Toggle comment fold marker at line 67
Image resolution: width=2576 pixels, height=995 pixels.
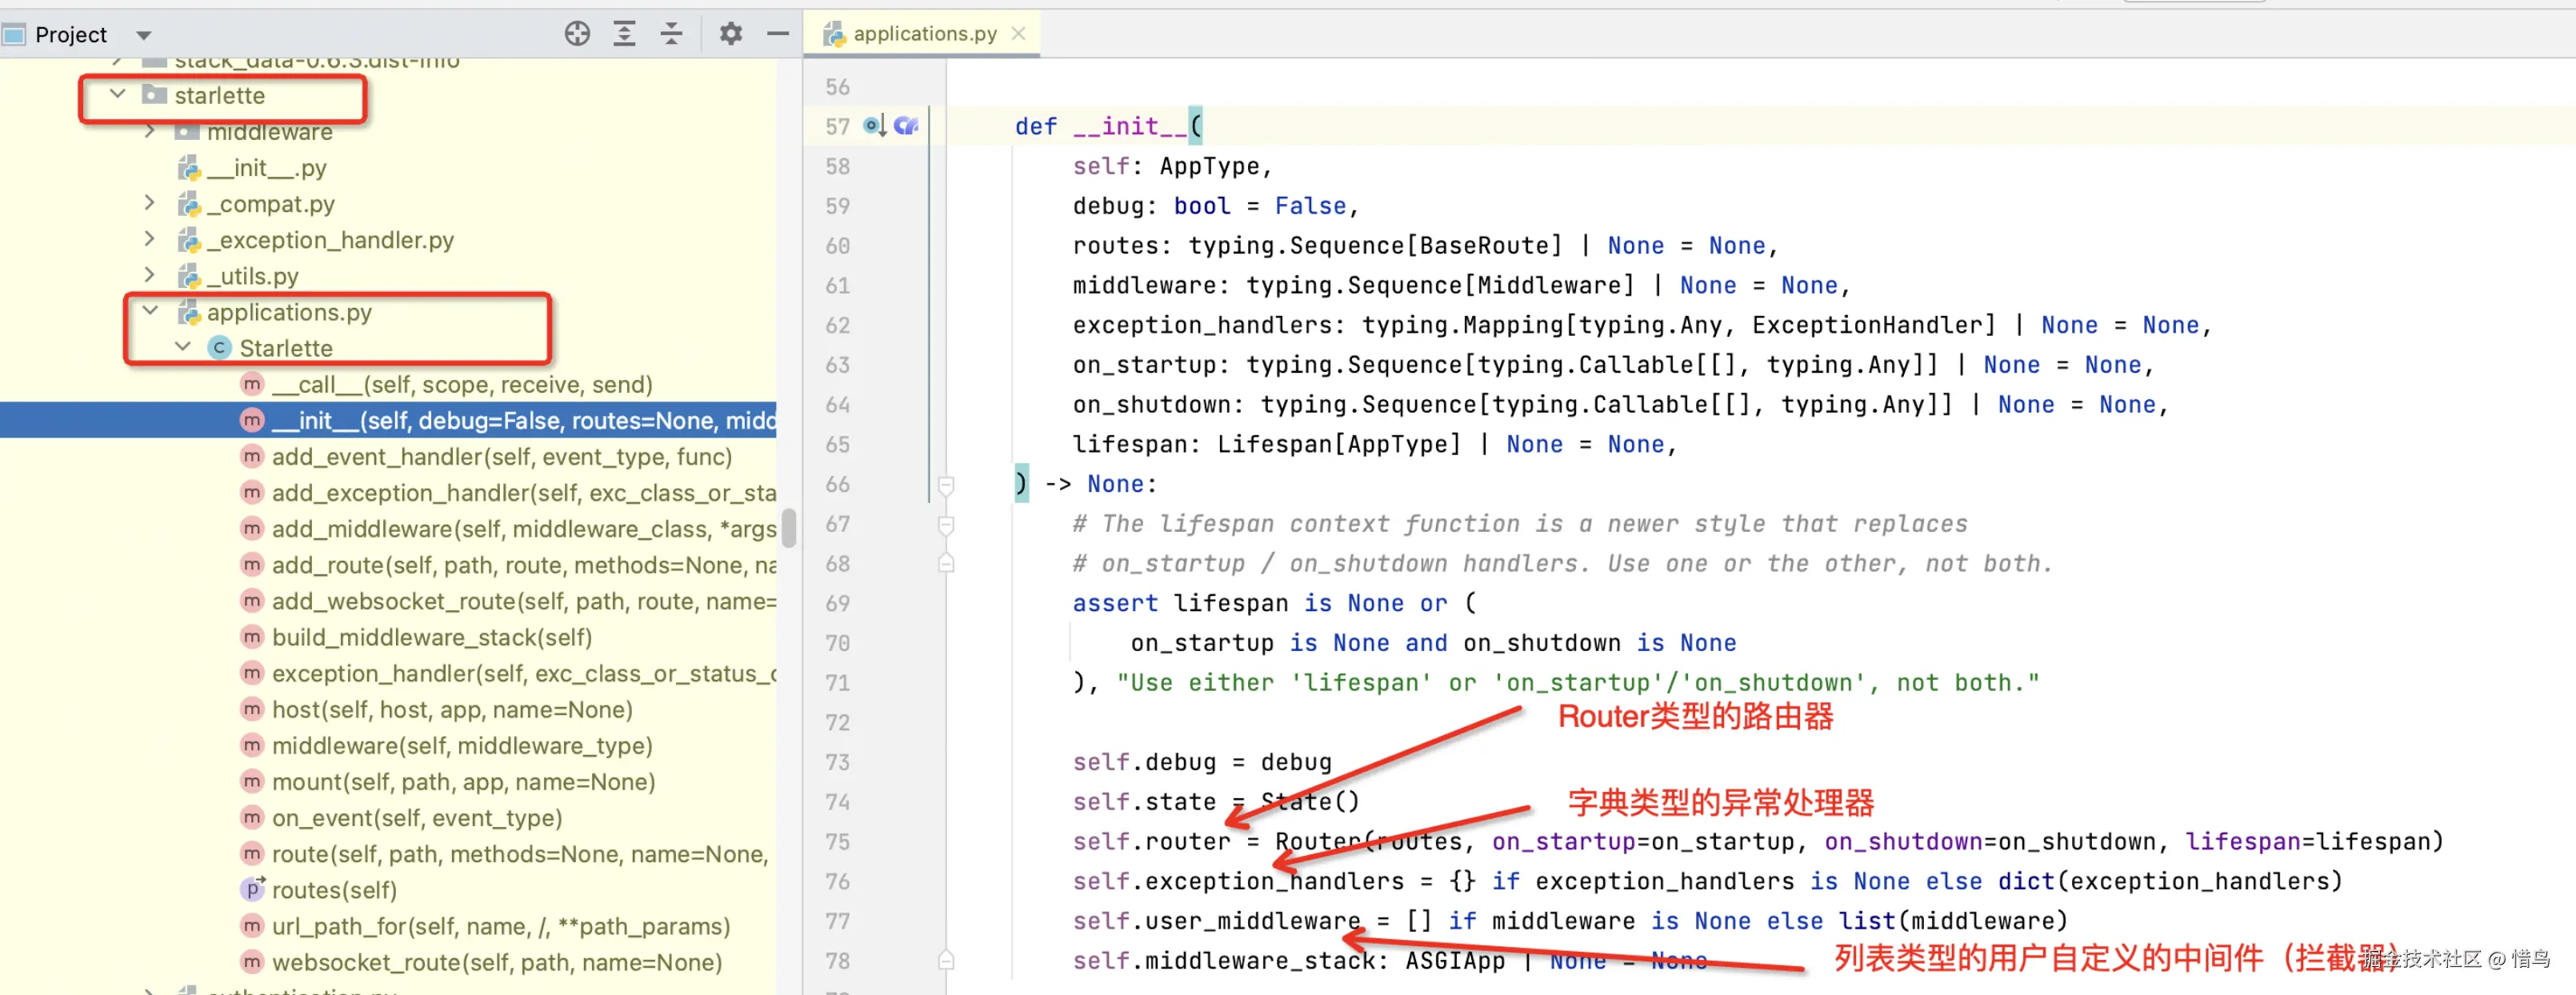tap(945, 524)
